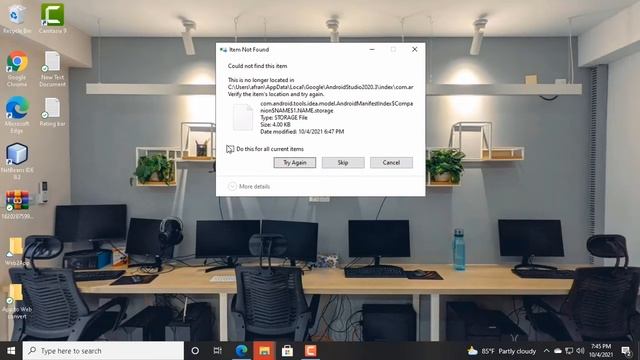
Task: Select the Web2App folder on the desktop
Action: tap(17, 251)
